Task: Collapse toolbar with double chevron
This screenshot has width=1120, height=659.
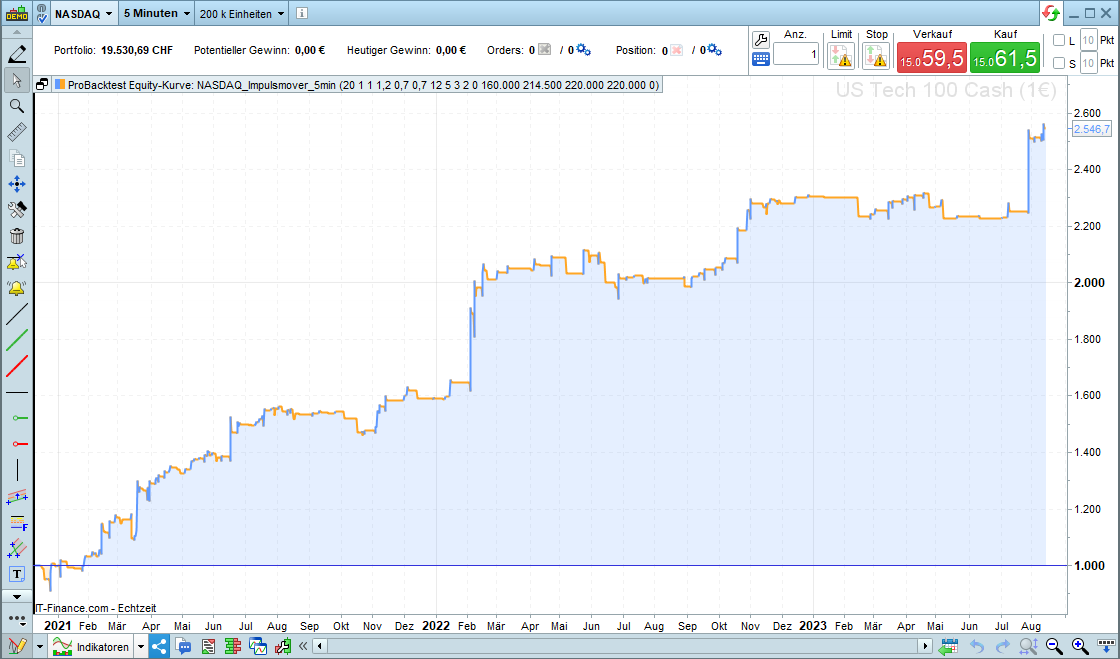Action: [x=303, y=647]
